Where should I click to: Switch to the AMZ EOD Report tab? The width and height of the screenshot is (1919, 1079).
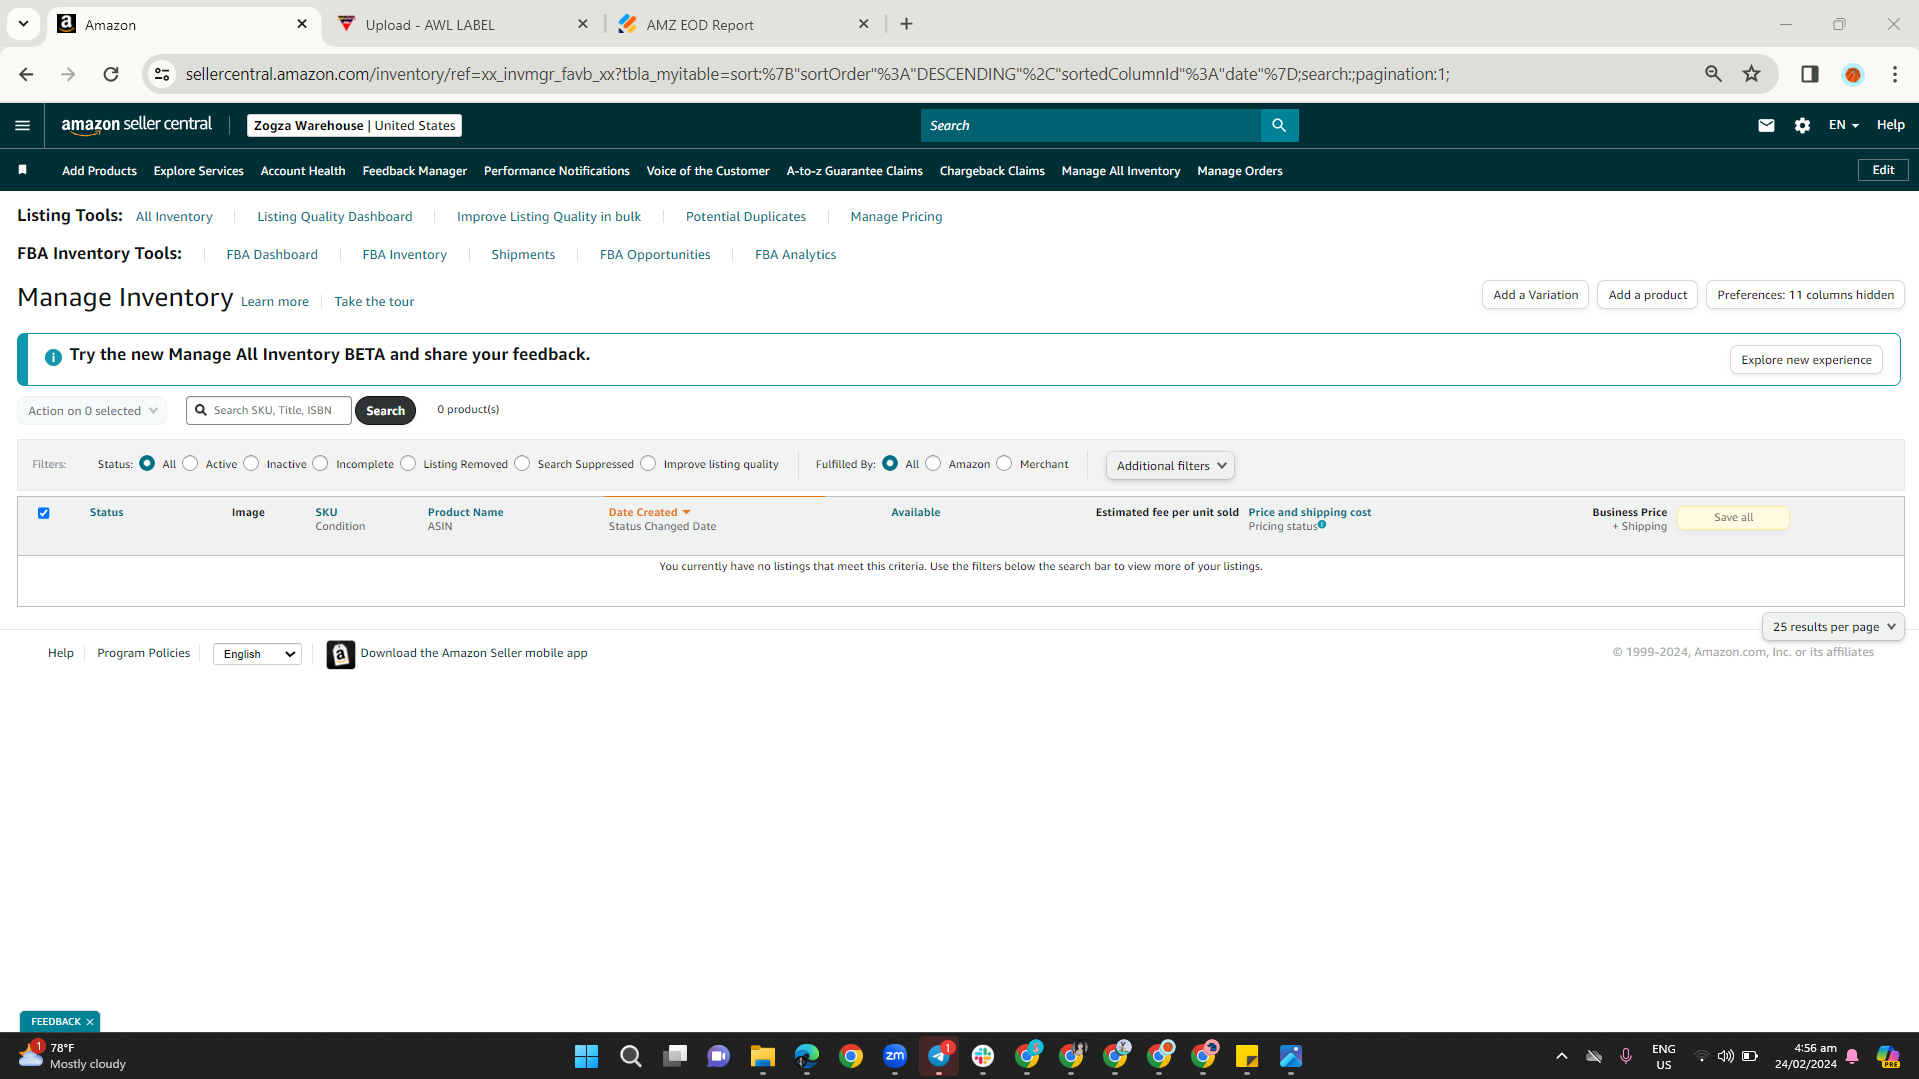click(745, 24)
